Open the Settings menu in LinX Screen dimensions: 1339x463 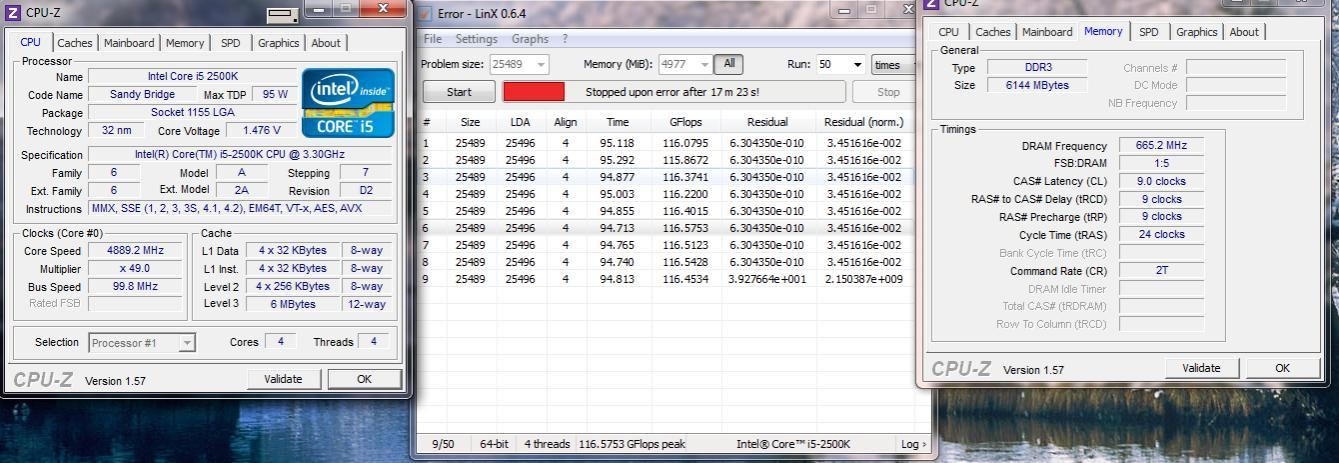tap(476, 39)
